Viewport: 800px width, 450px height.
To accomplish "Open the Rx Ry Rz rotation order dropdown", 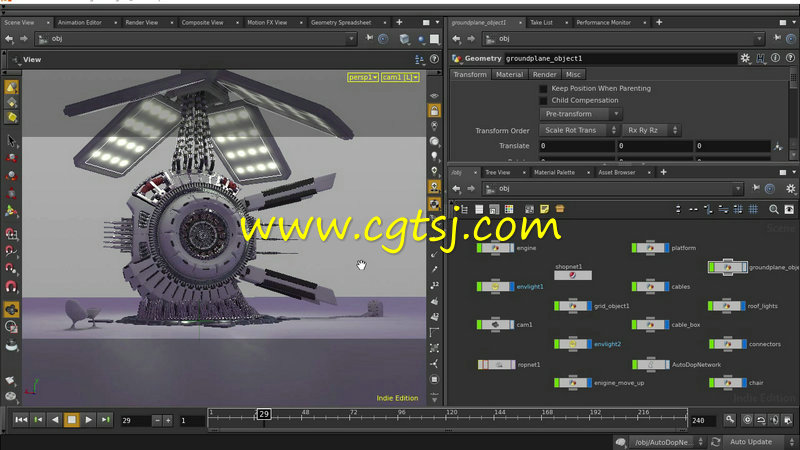I will coord(651,130).
